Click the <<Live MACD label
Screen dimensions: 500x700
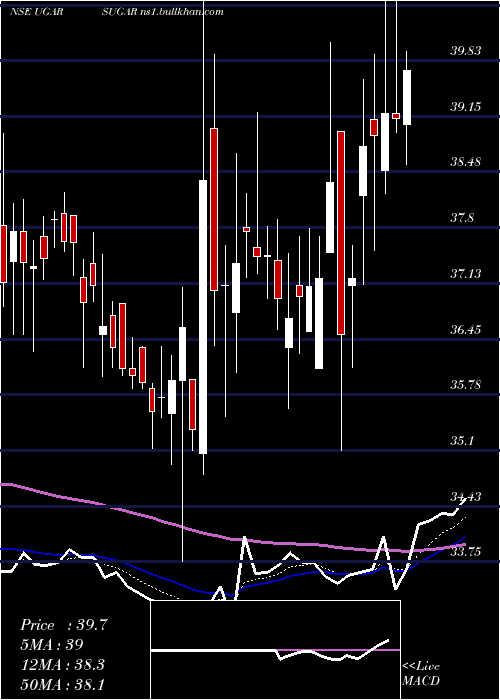pyautogui.click(x=421, y=674)
